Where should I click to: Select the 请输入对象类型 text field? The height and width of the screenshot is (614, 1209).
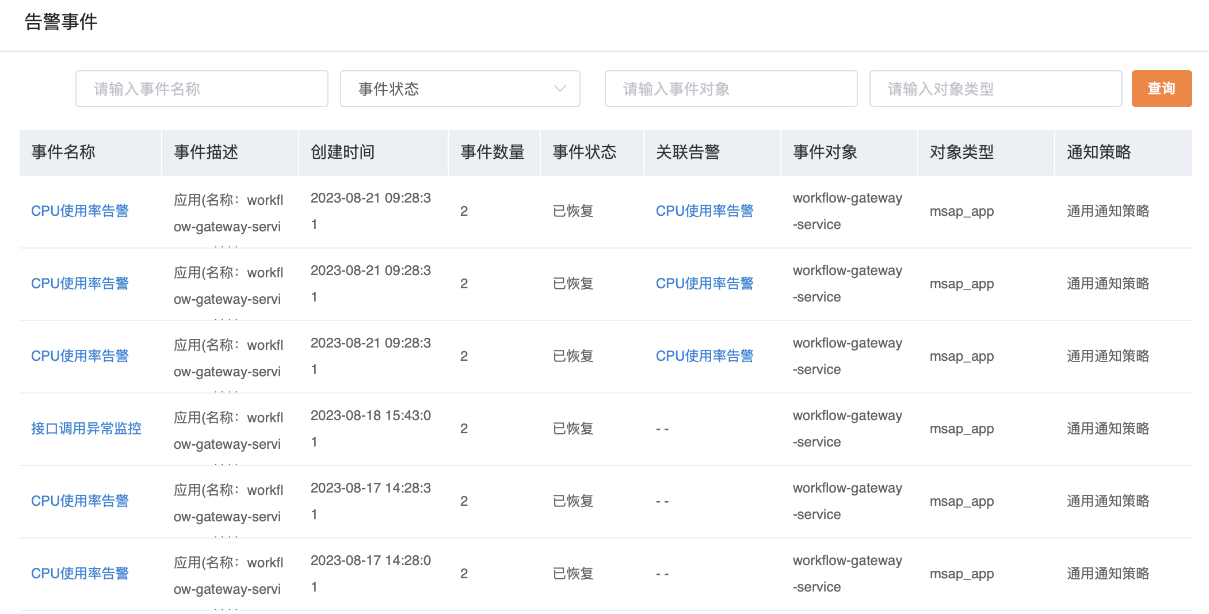995,89
